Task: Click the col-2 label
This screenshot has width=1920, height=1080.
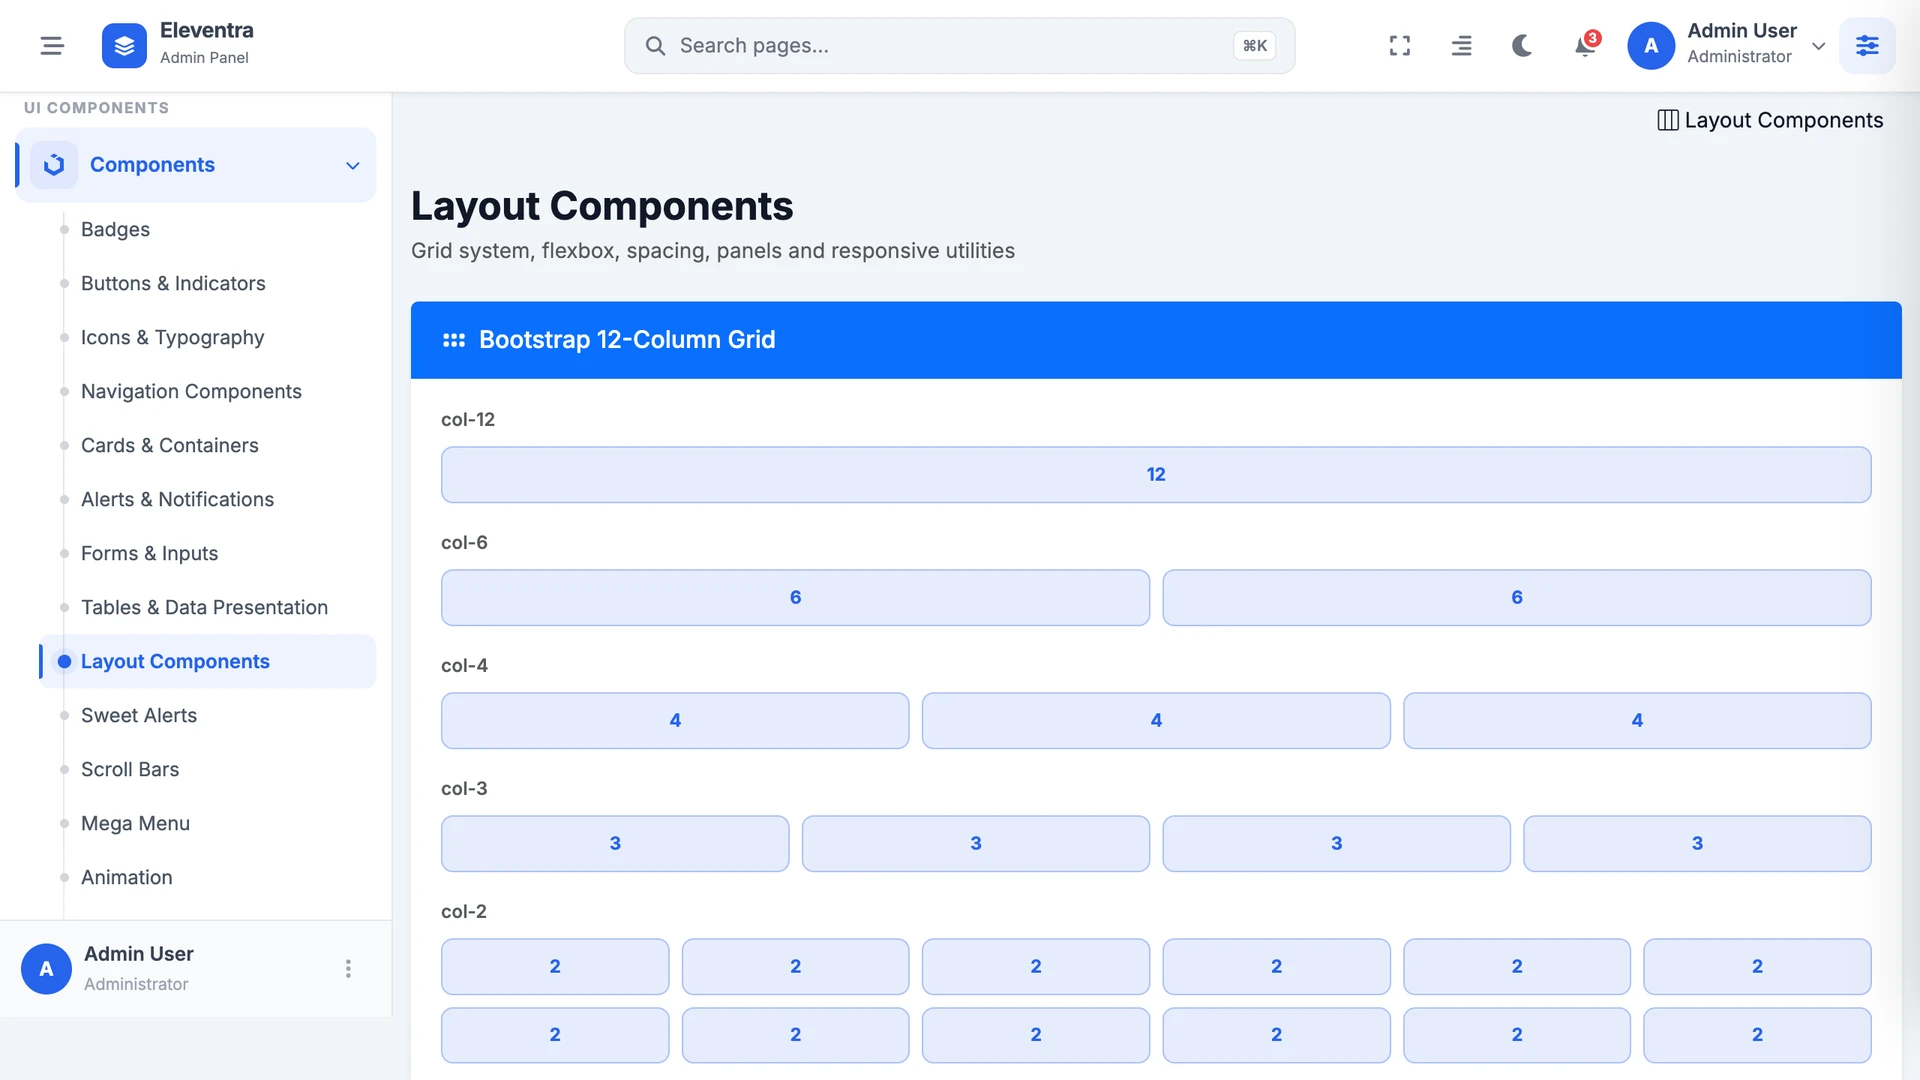Action: pyautogui.click(x=464, y=911)
